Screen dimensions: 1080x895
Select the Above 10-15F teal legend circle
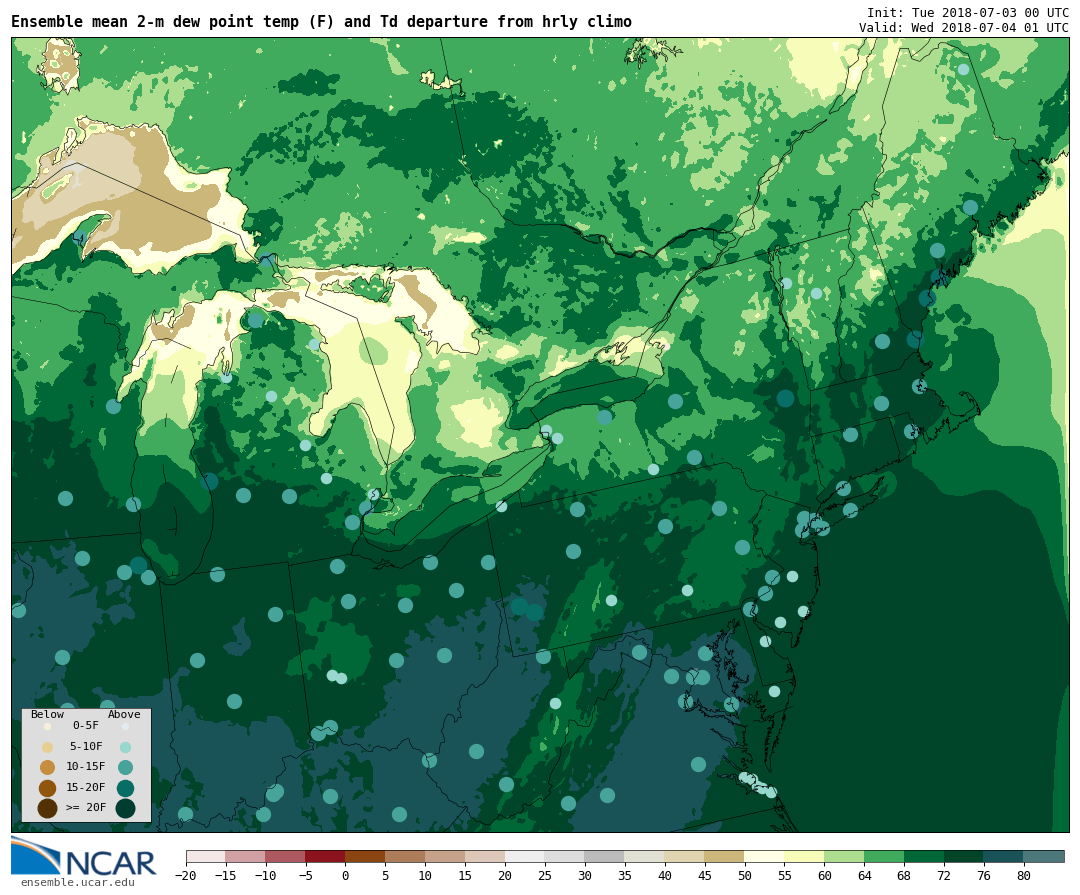click(x=125, y=767)
